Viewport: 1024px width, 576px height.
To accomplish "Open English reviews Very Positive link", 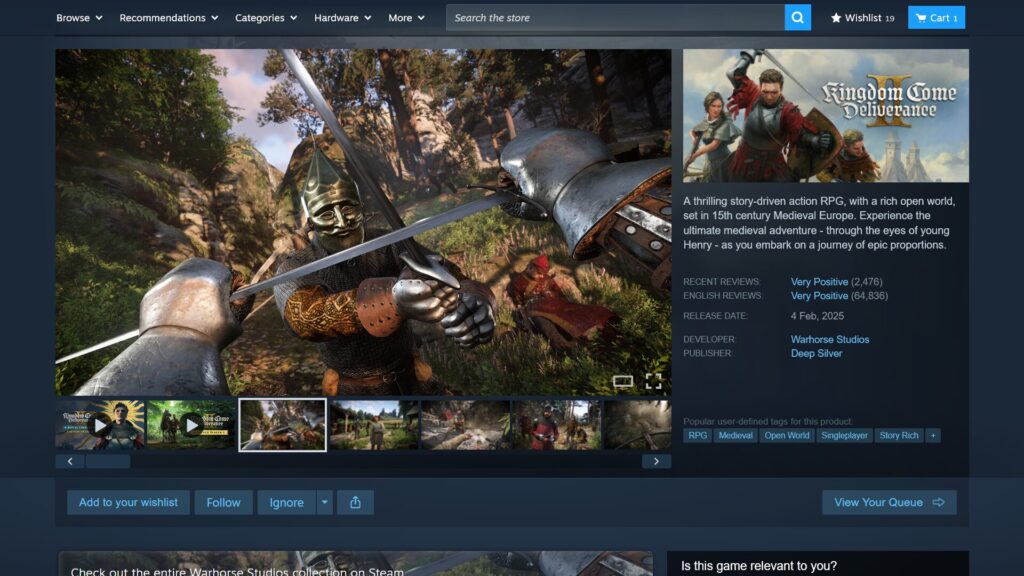I will click(x=819, y=296).
